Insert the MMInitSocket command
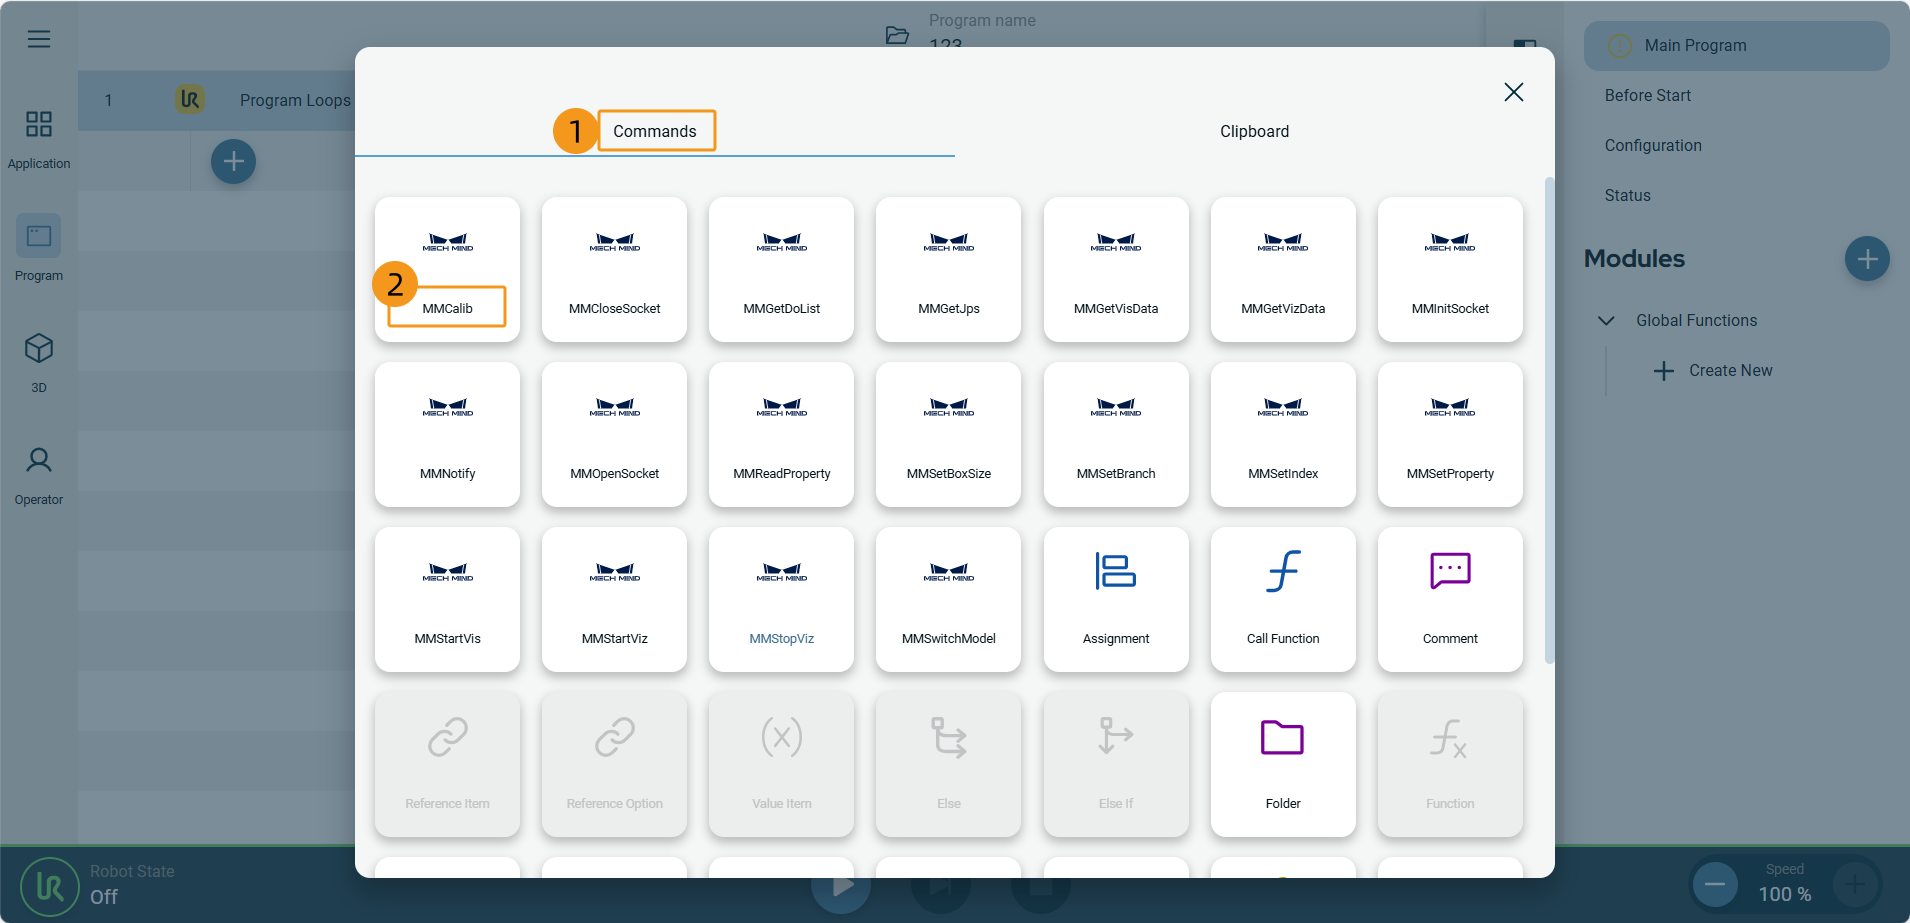 (x=1450, y=269)
